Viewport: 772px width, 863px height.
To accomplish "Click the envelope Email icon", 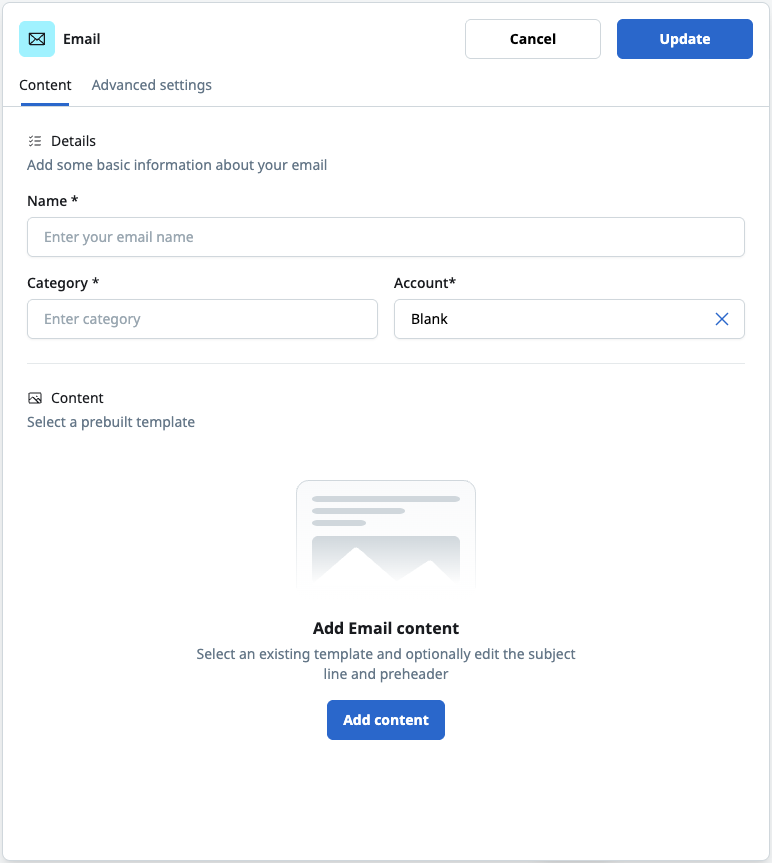I will click(37, 39).
